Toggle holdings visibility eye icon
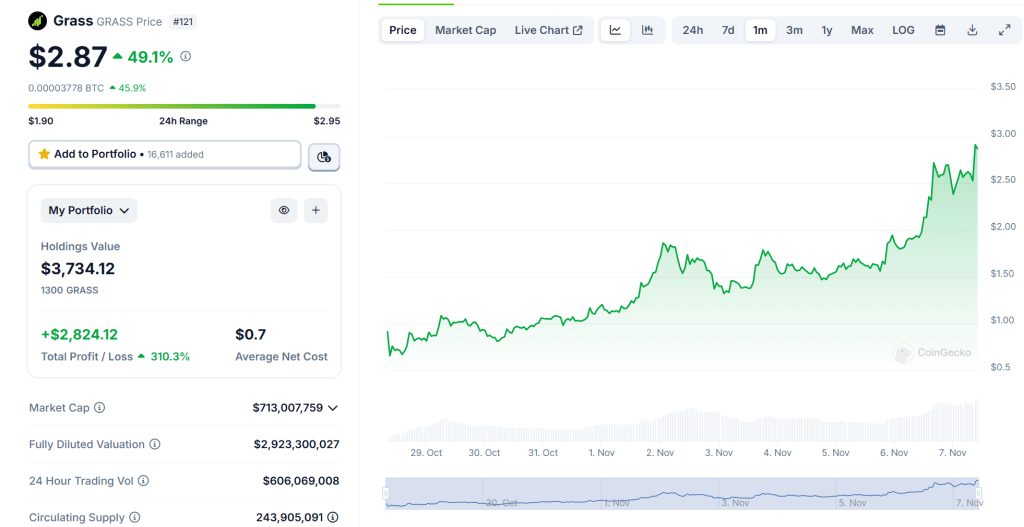 point(284,210)
